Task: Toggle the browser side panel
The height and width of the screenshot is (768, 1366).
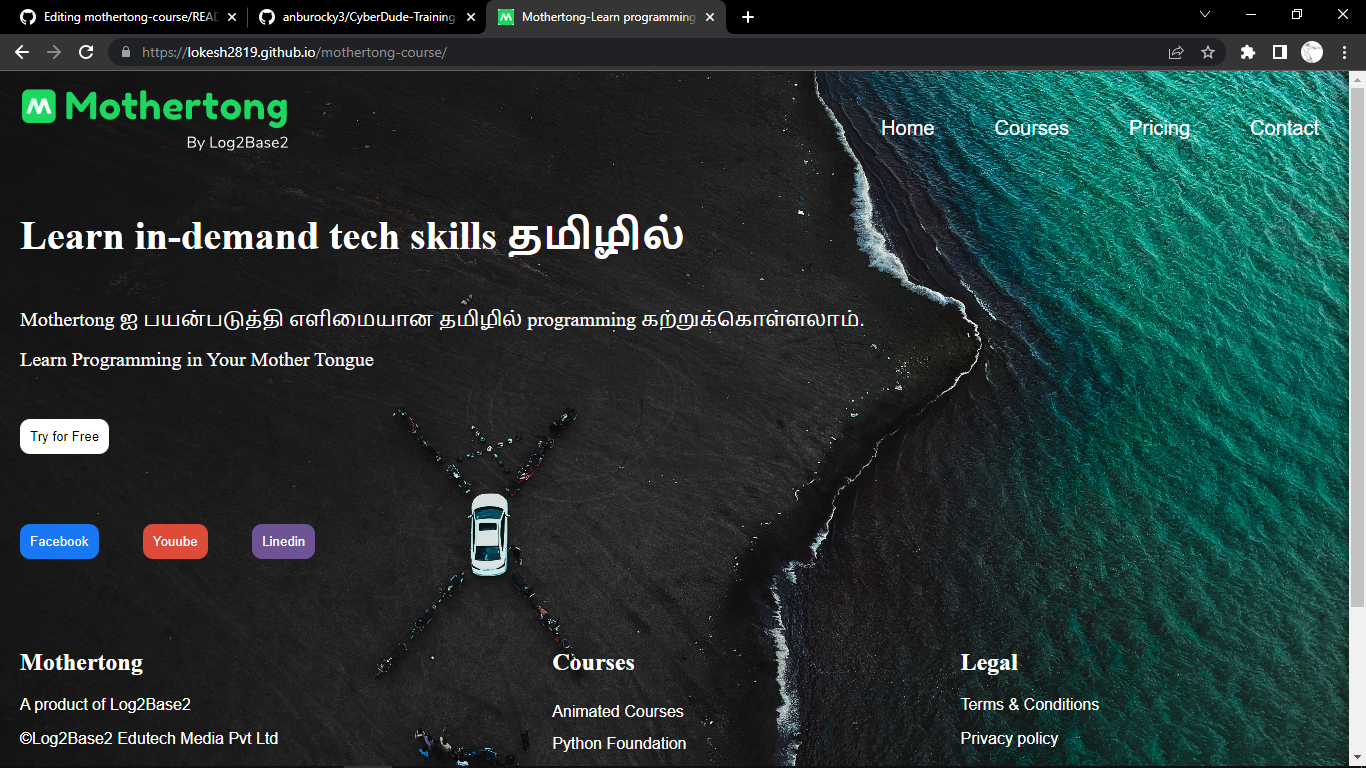Action: tap(1279, 52)
